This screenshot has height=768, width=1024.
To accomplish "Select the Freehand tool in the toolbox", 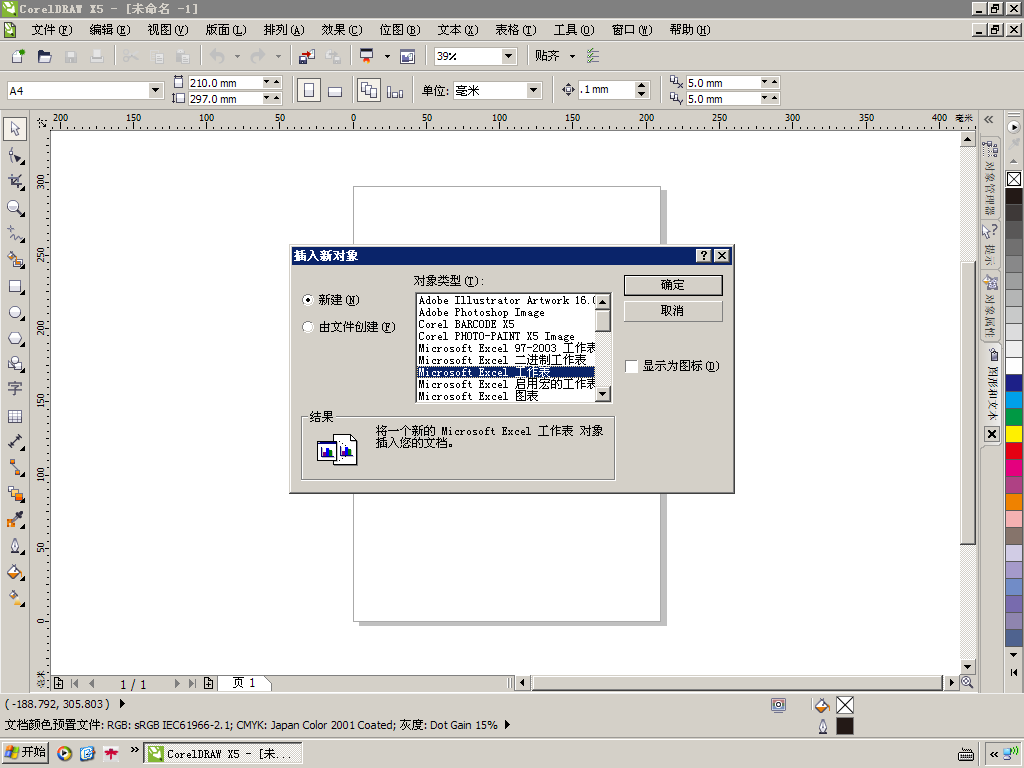I will coord(15,234).
